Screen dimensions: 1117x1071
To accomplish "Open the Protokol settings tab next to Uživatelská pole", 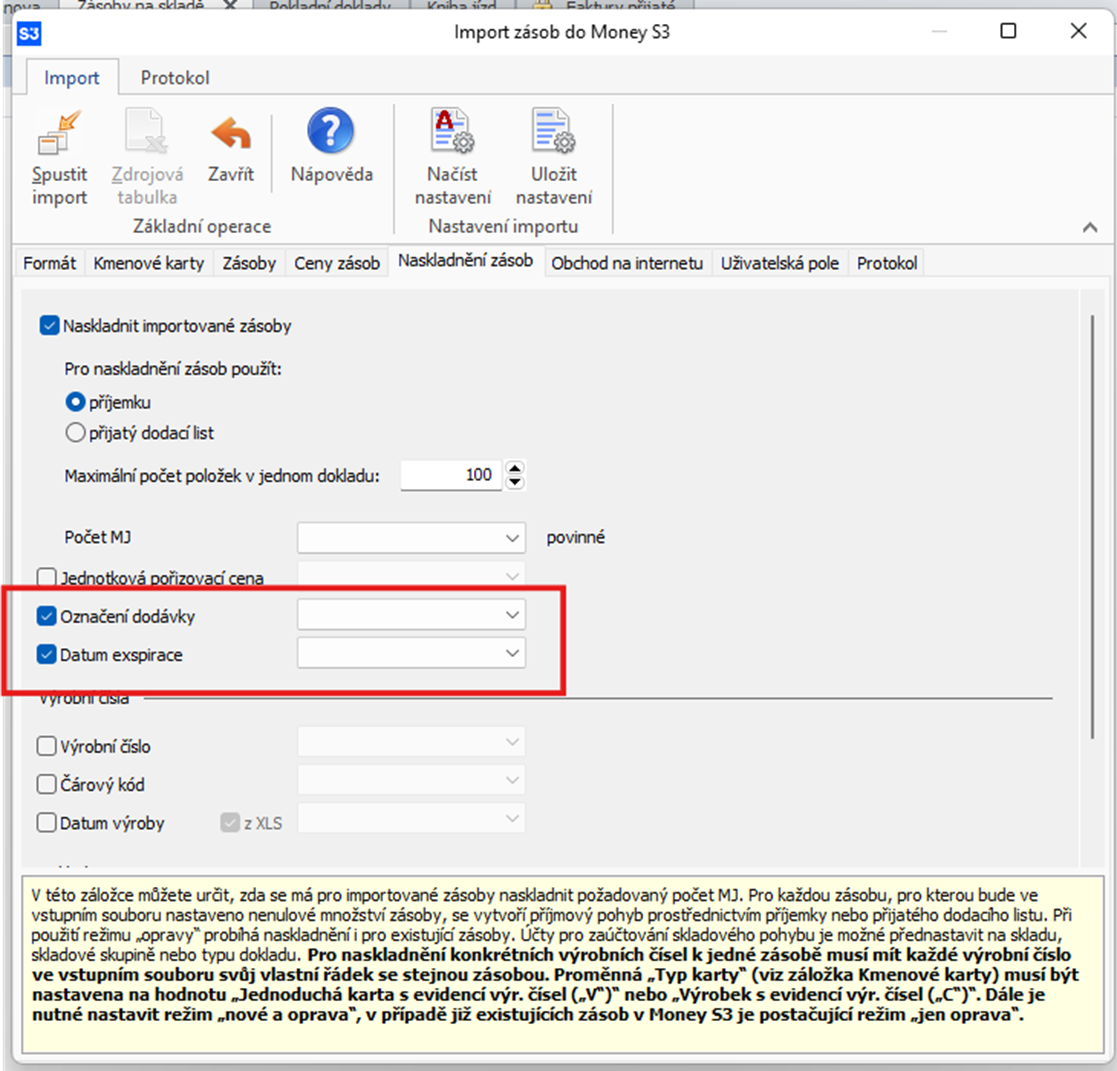I will [887, 263].
